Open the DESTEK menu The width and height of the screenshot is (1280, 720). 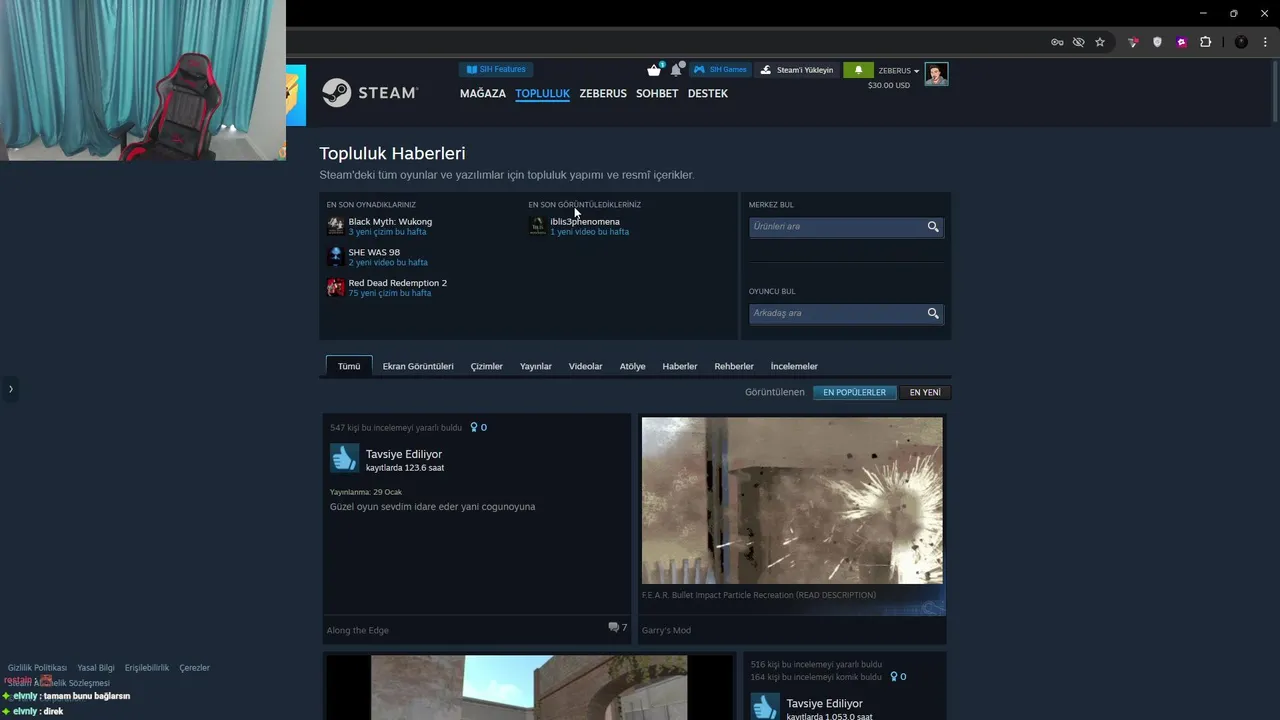[708, 94]
